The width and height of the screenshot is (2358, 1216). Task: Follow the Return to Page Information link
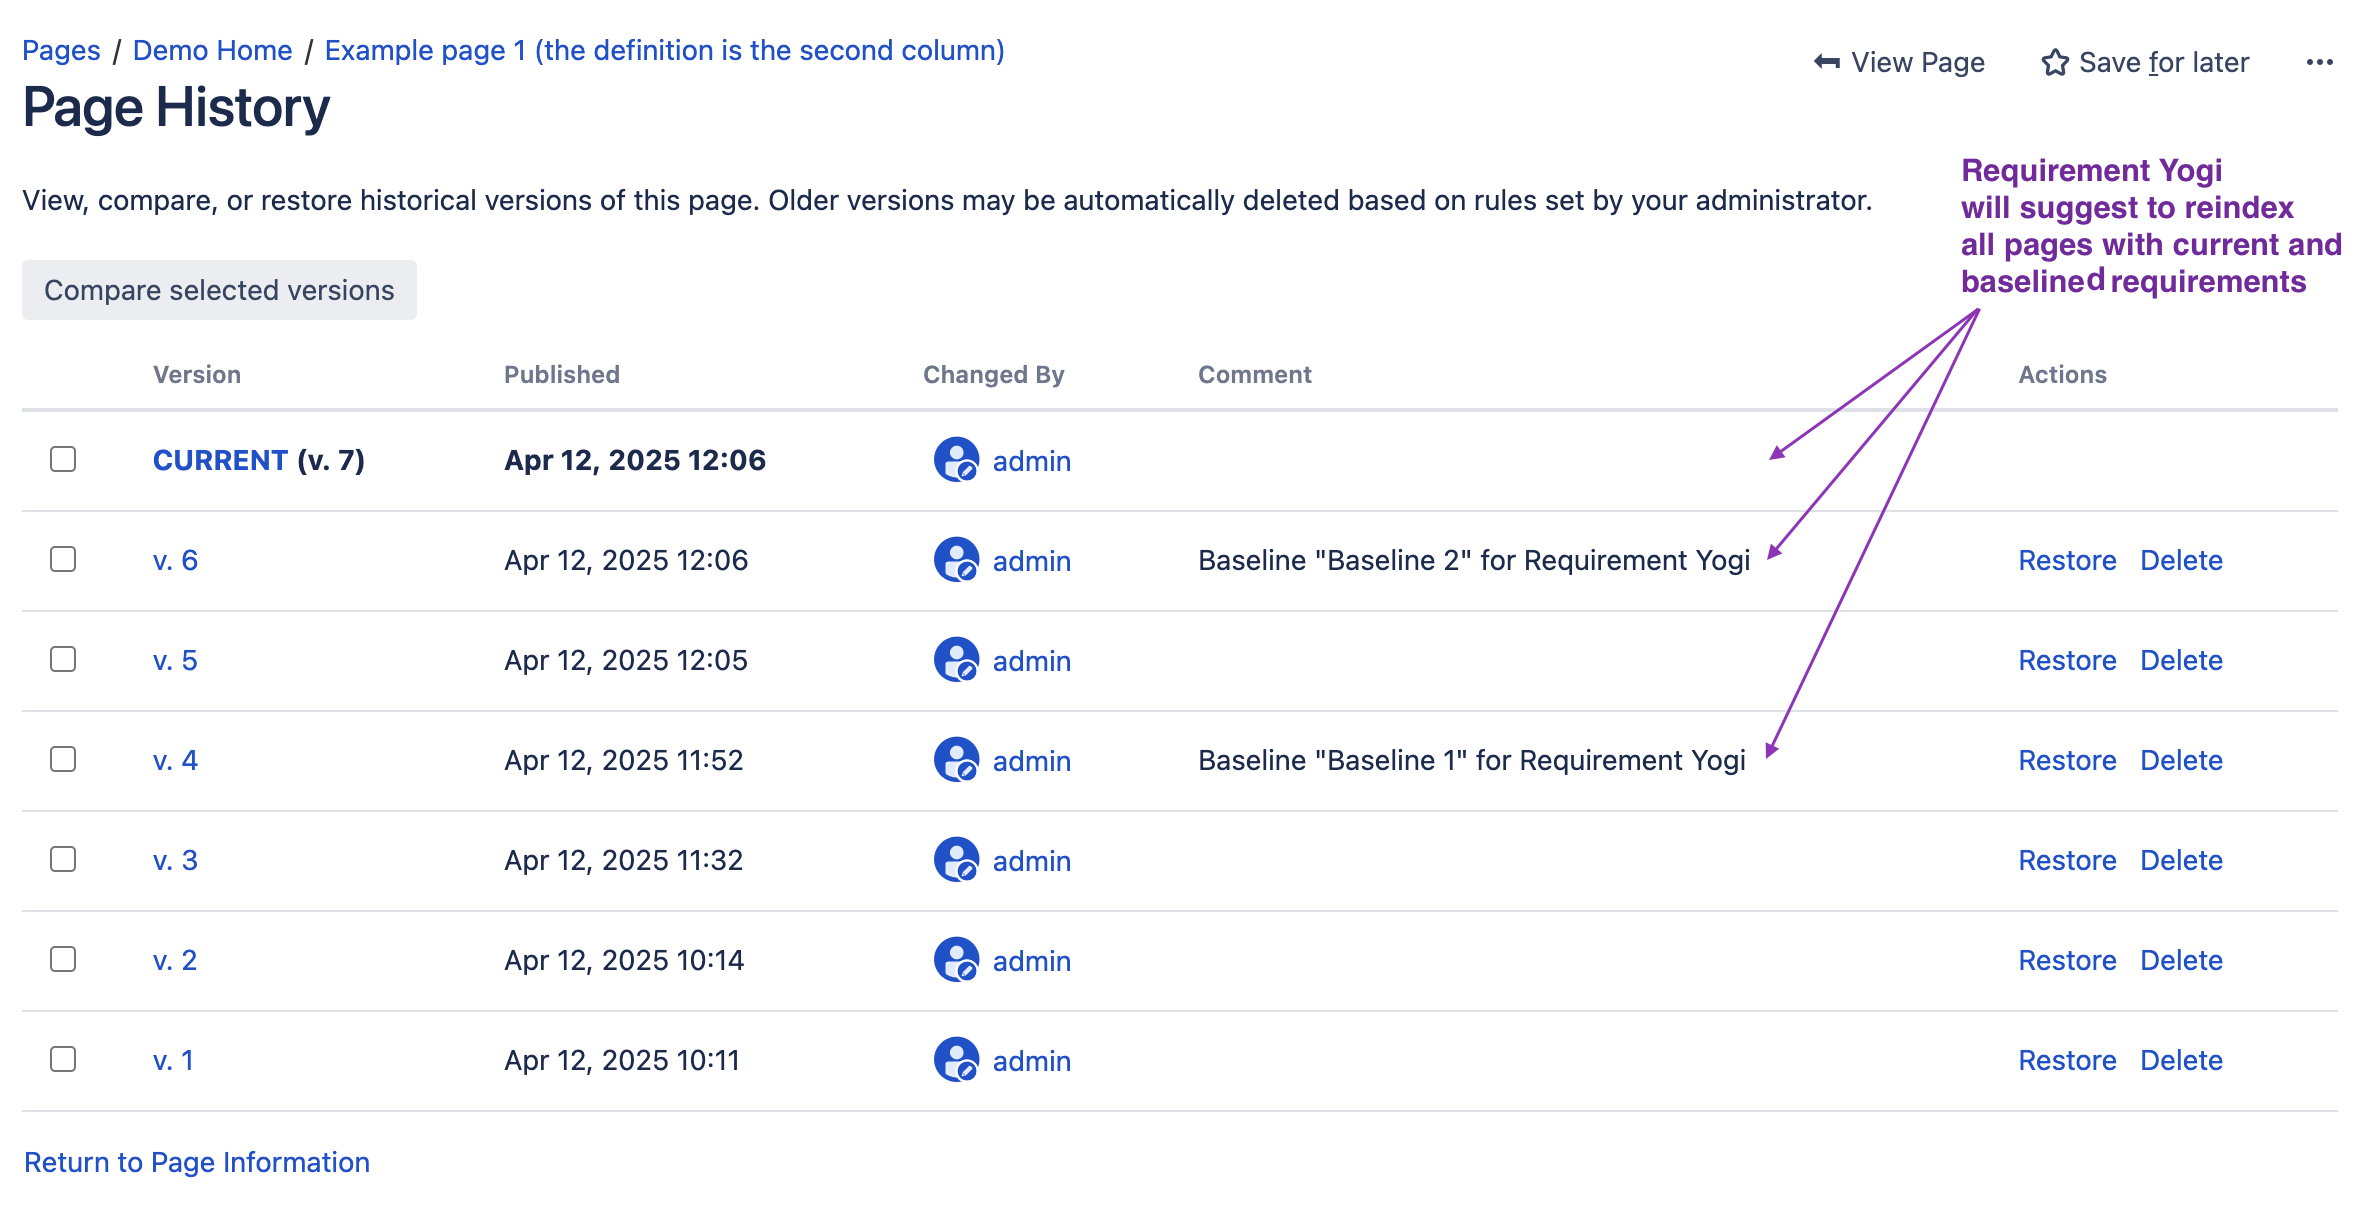click(197, 1162)
